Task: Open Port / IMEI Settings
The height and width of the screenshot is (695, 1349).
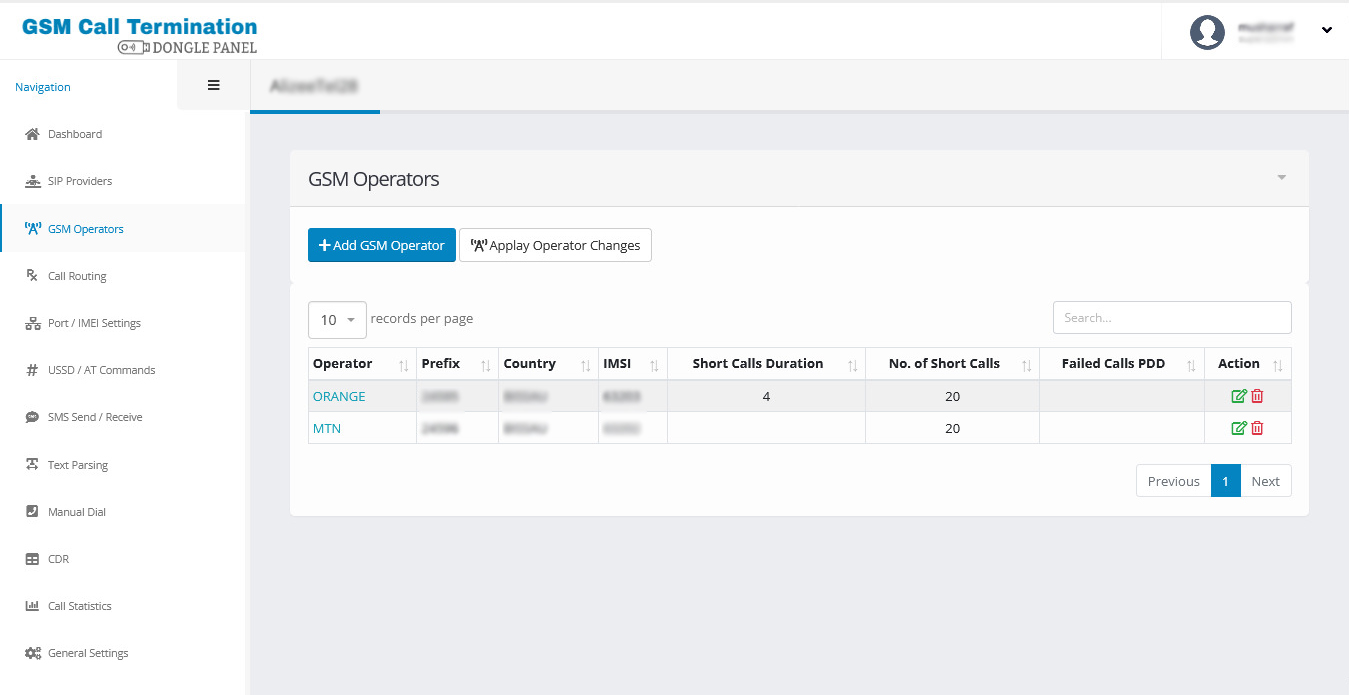Action: click(x=94, y=323)
